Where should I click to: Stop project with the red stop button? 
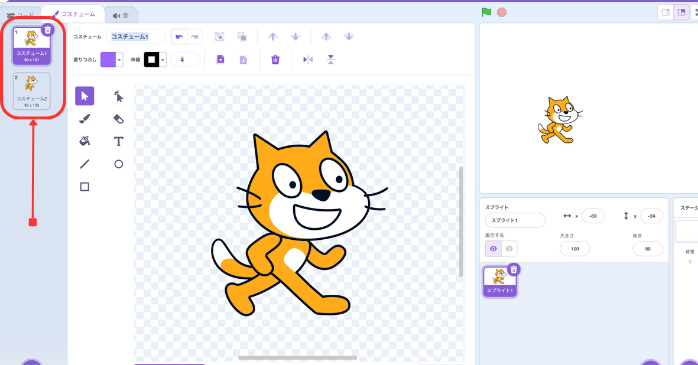[502, 12]
